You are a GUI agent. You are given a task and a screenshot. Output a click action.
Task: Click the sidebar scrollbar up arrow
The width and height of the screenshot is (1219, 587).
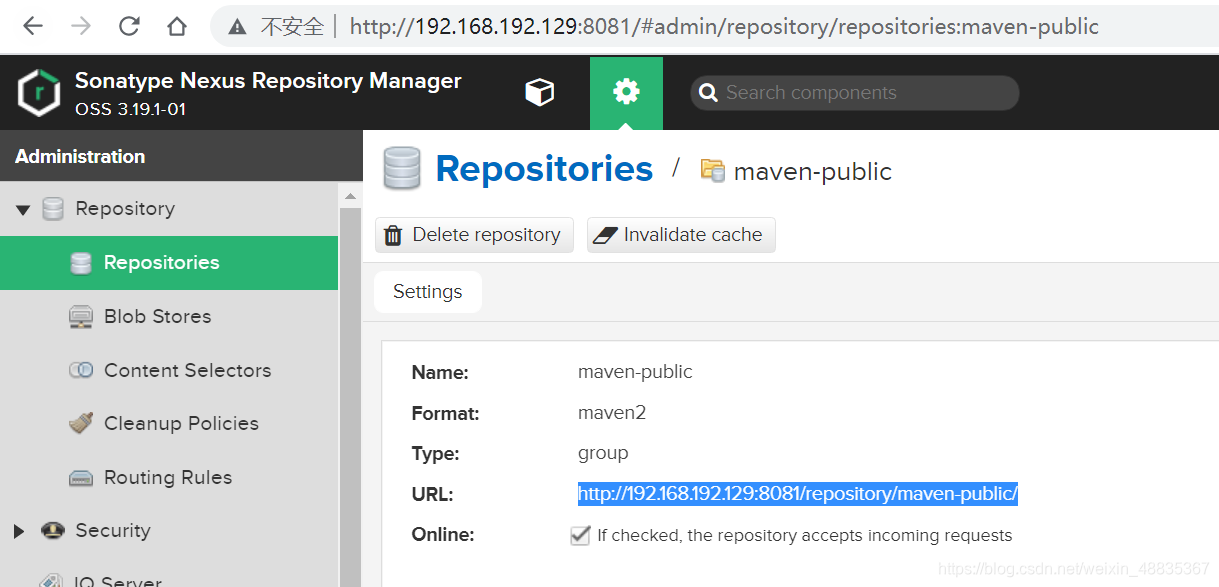(x=350, y=195)
